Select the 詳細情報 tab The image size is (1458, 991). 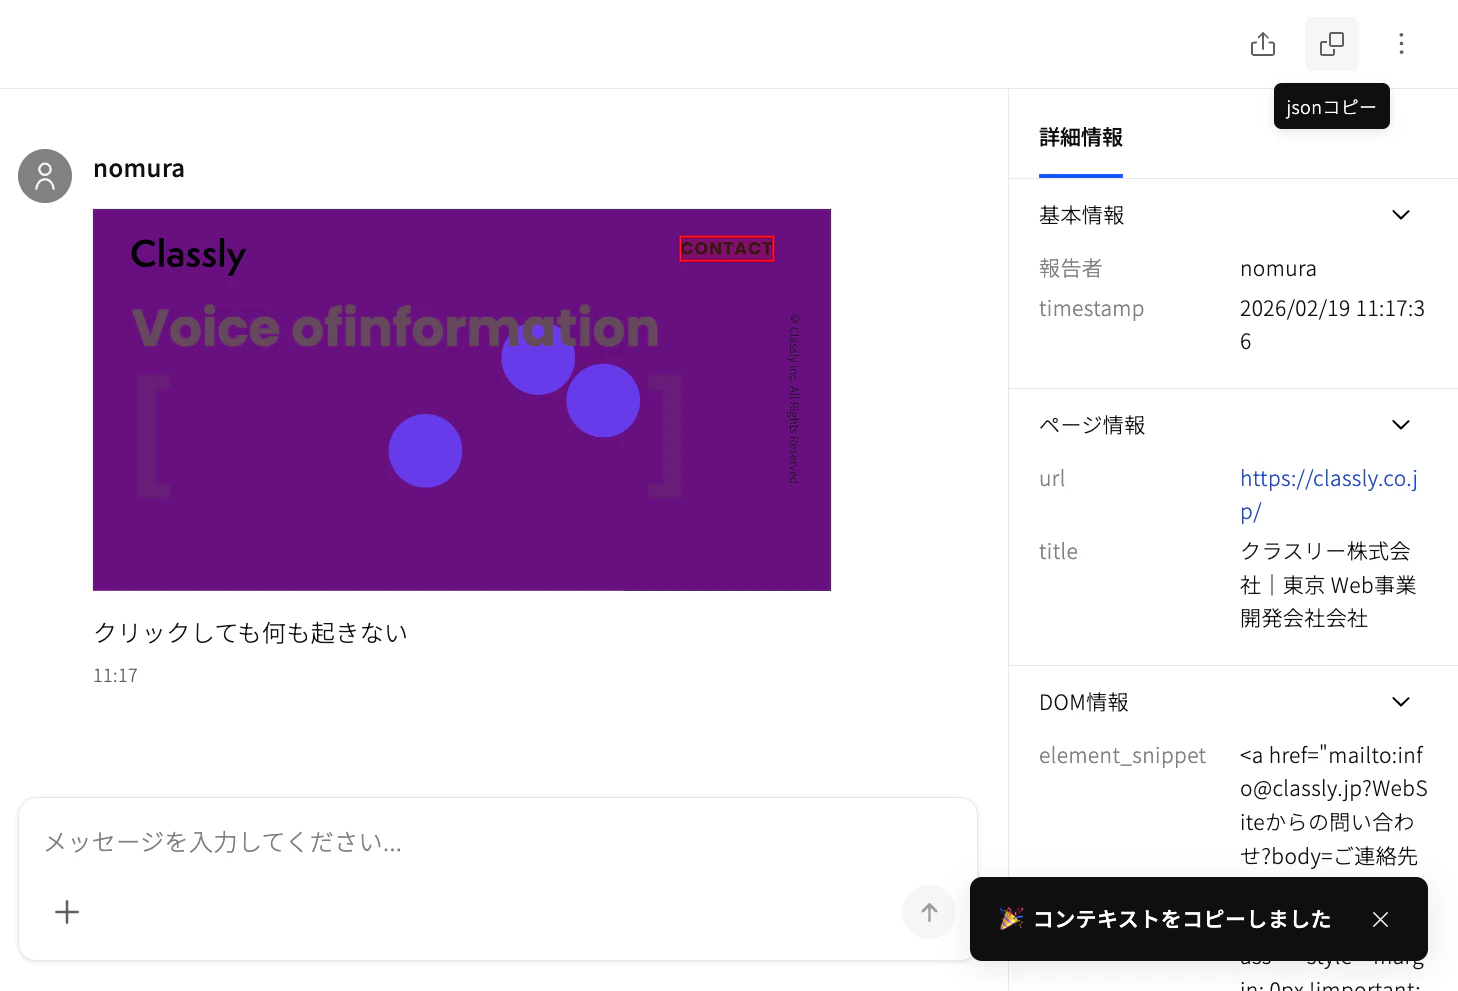pyautogui.click(x=1081, y=138)
